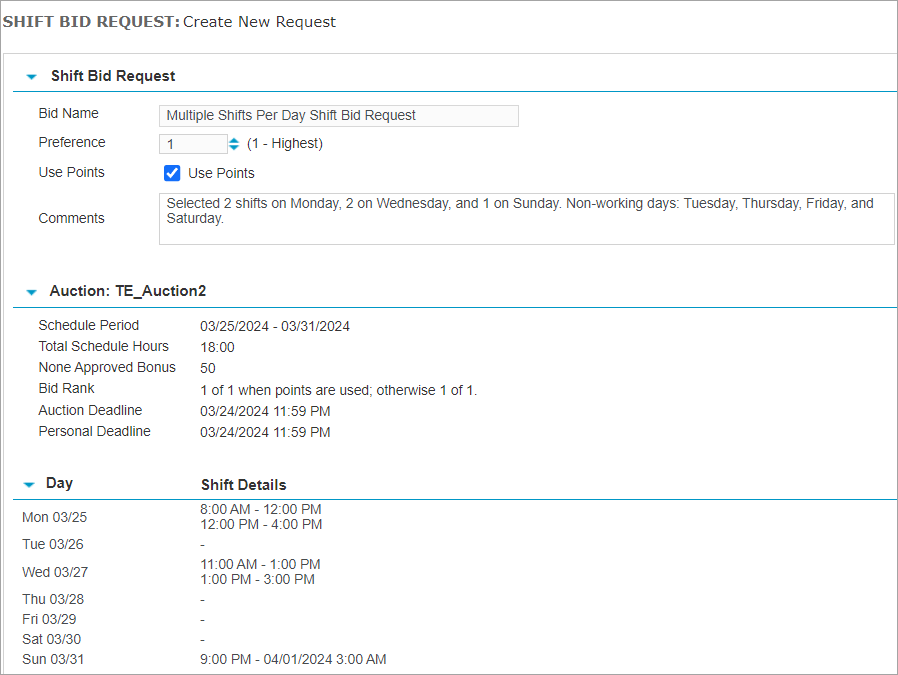The image size is (898, 675).
Task: Collapse the Auction: TE_Auction2 section
Action: point(30,290)
